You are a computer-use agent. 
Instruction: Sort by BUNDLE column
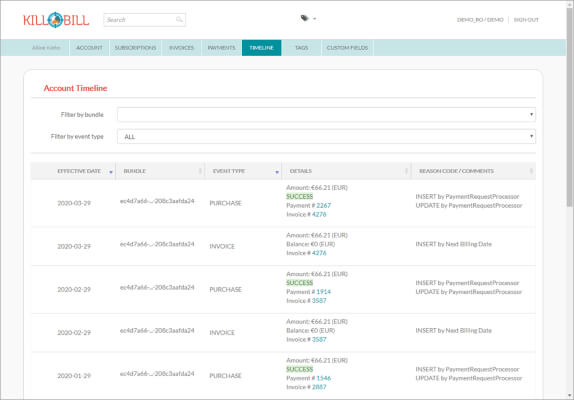[160, 171]
